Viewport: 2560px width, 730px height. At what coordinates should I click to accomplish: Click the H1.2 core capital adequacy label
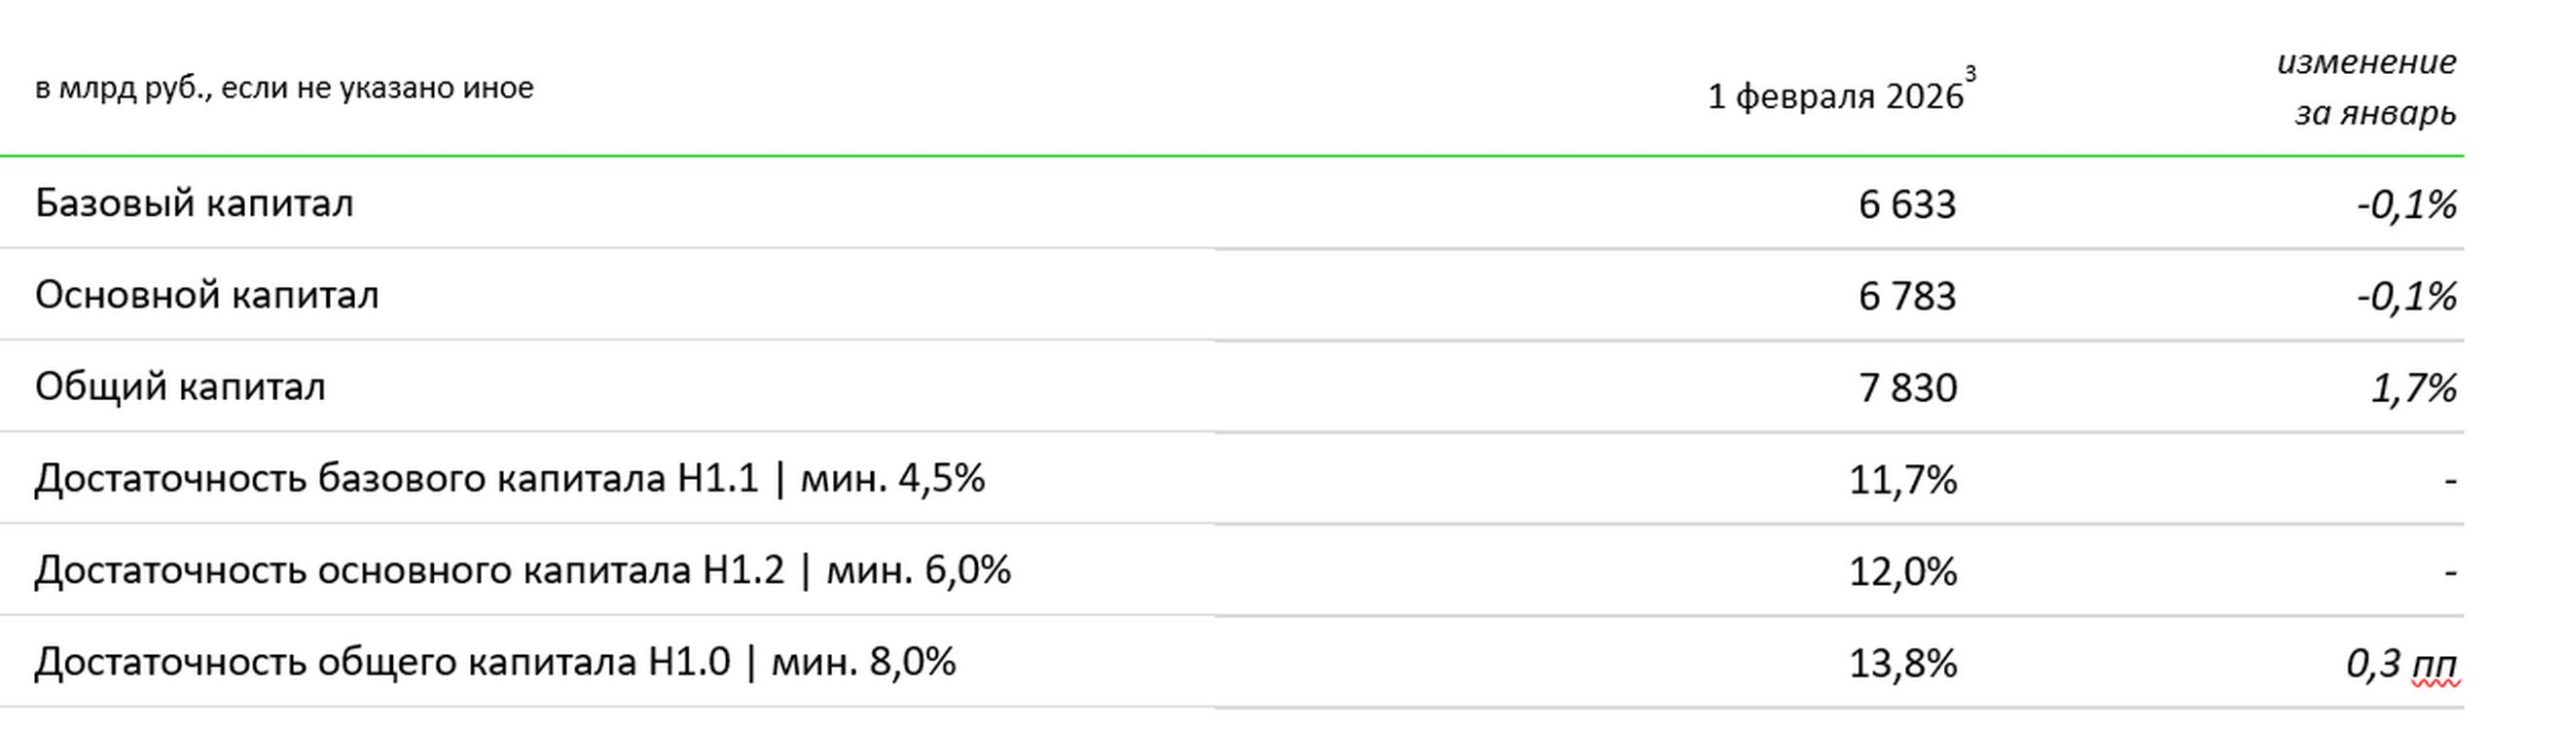(x=522, y=570)
